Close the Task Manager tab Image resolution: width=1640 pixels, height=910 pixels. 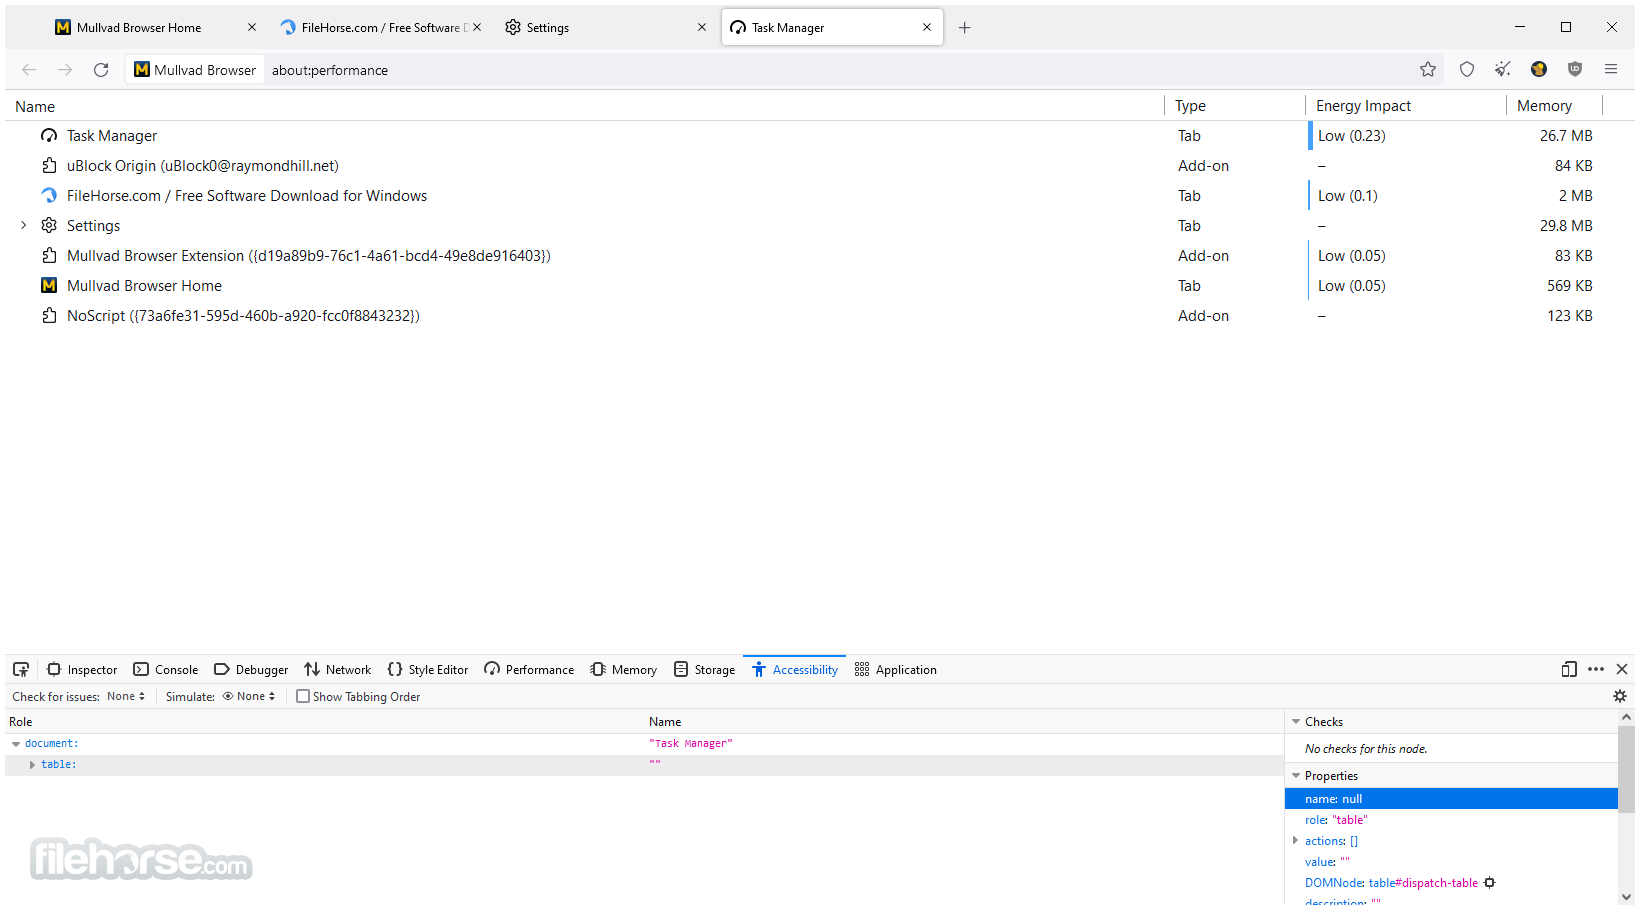(x=927, y=28)
